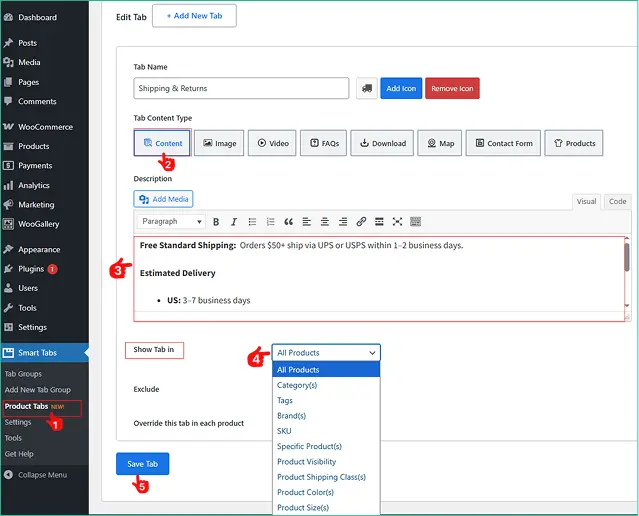Click the description editor scrollbar
Viewport: 639px width, 516px height.
click(626, 258)
